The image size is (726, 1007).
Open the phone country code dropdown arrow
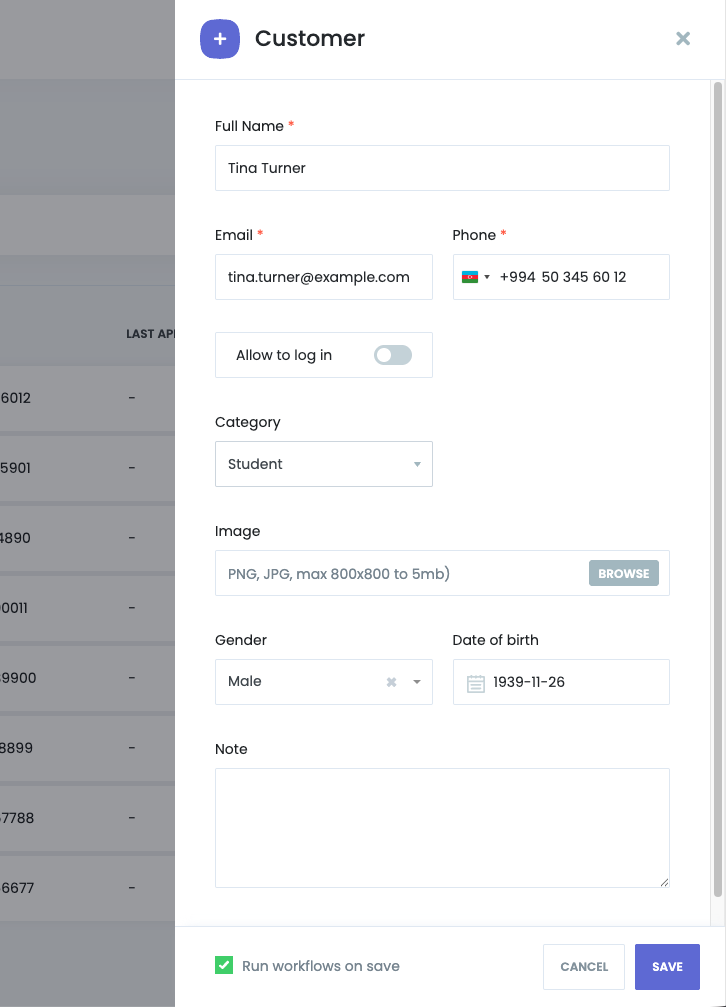487,277
